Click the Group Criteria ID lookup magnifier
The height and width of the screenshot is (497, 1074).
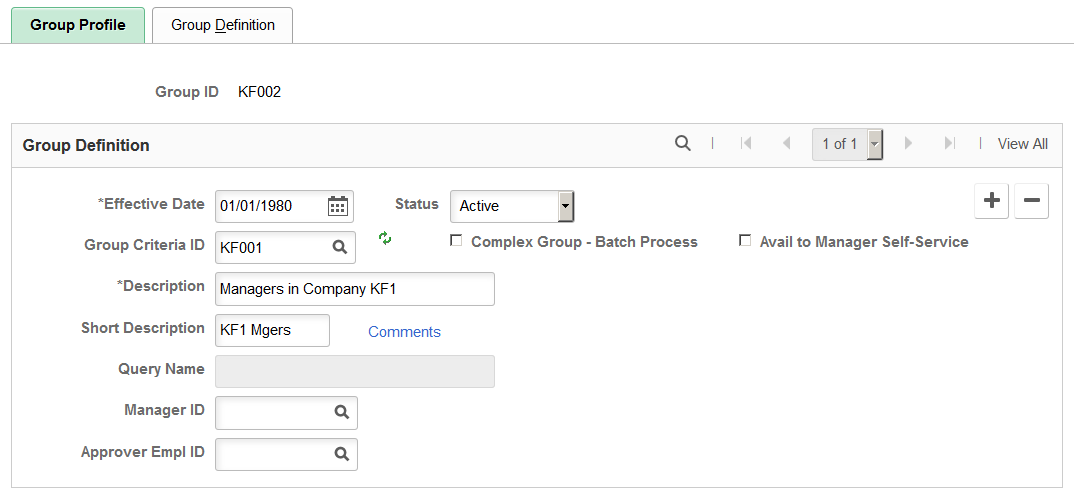[x=340, y=247]
